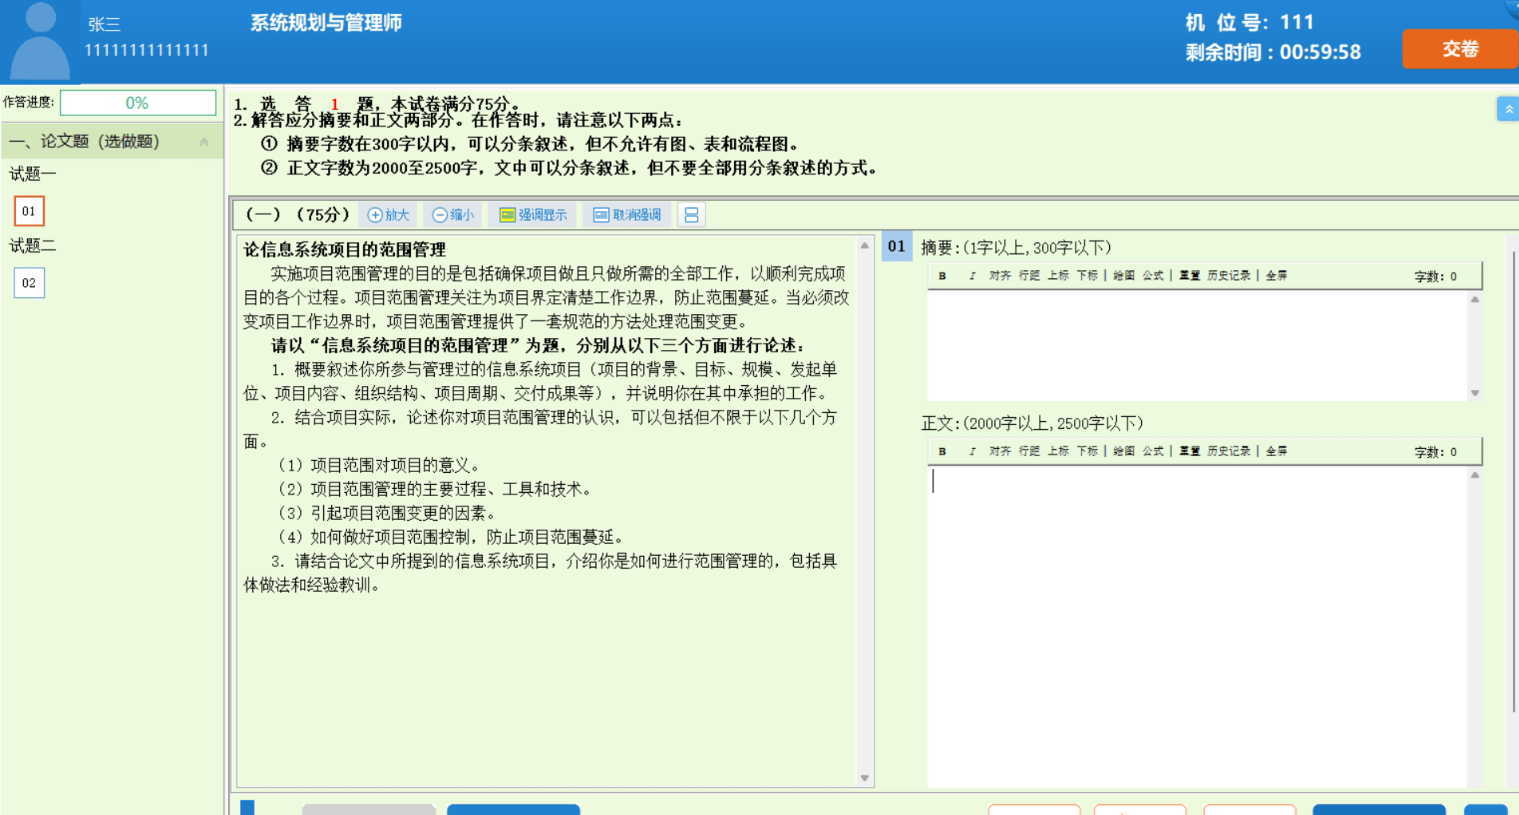Viewport: 1519px width, 815px height.
Task: Click the candidate avatar icon at top left
Action: (40, 42)
